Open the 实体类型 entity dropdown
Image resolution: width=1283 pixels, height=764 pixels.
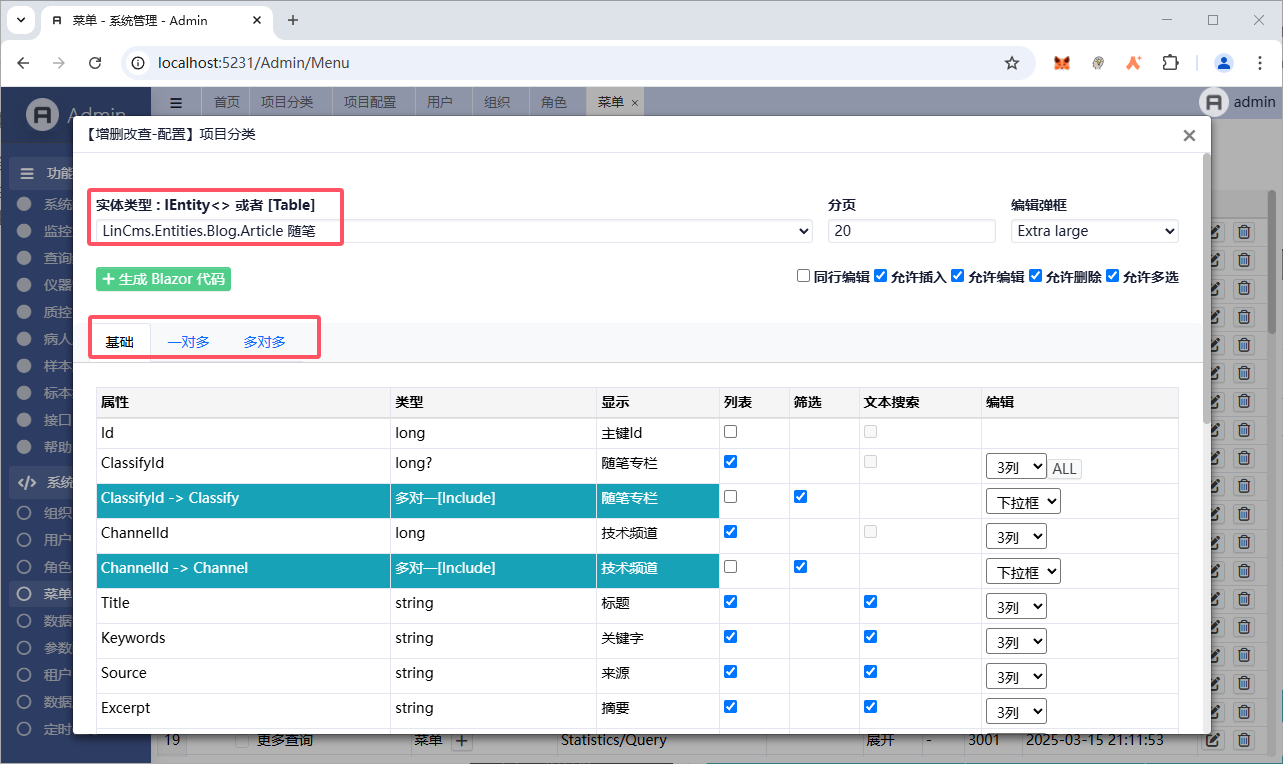(454, 231)
